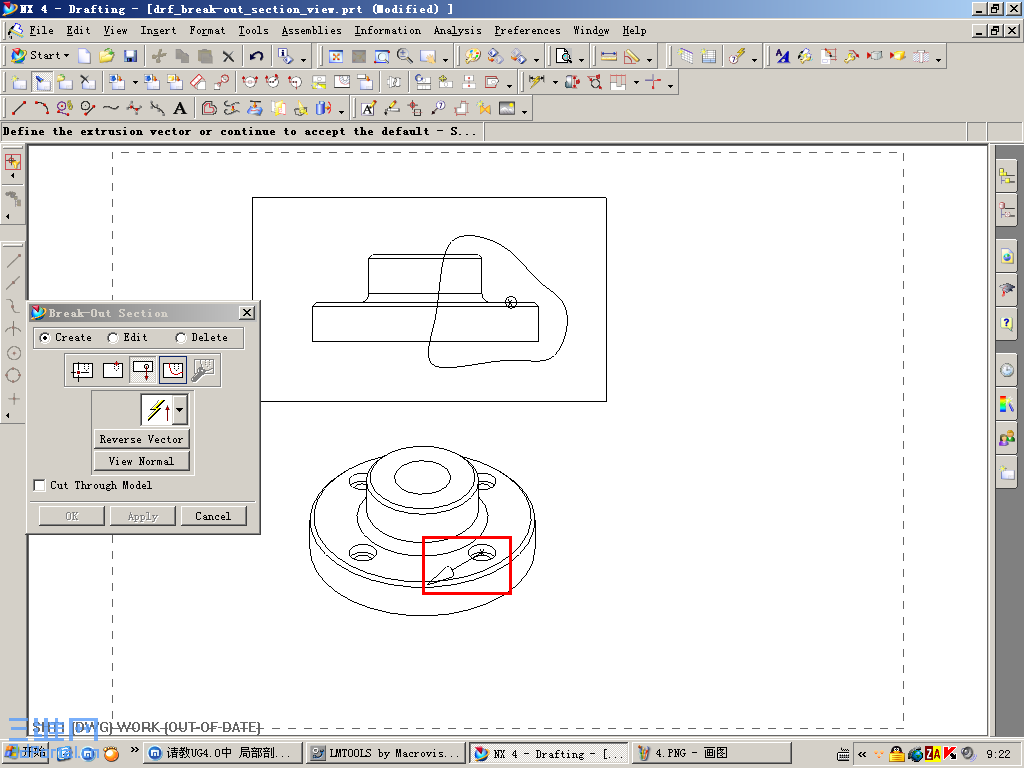Click the Apply button in Break-Out dialog
This screenshot has width=1024, height=768.
(143, 516)
